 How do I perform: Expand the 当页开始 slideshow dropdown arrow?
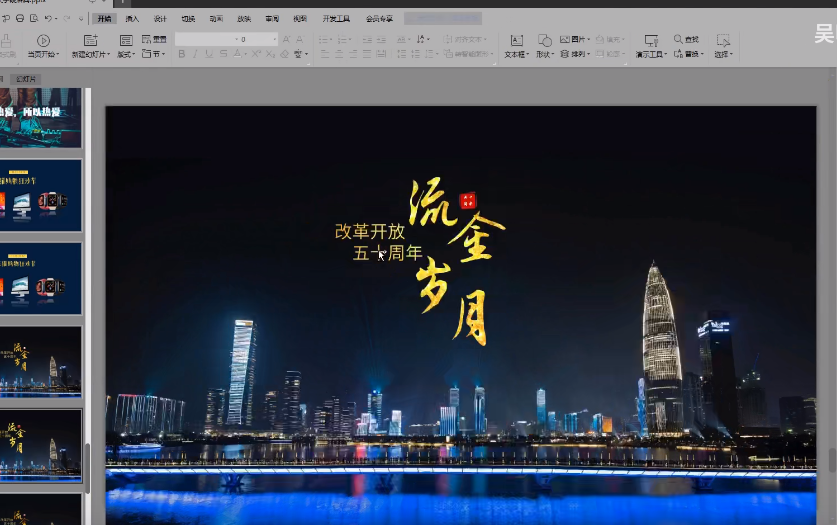point(57,54)
